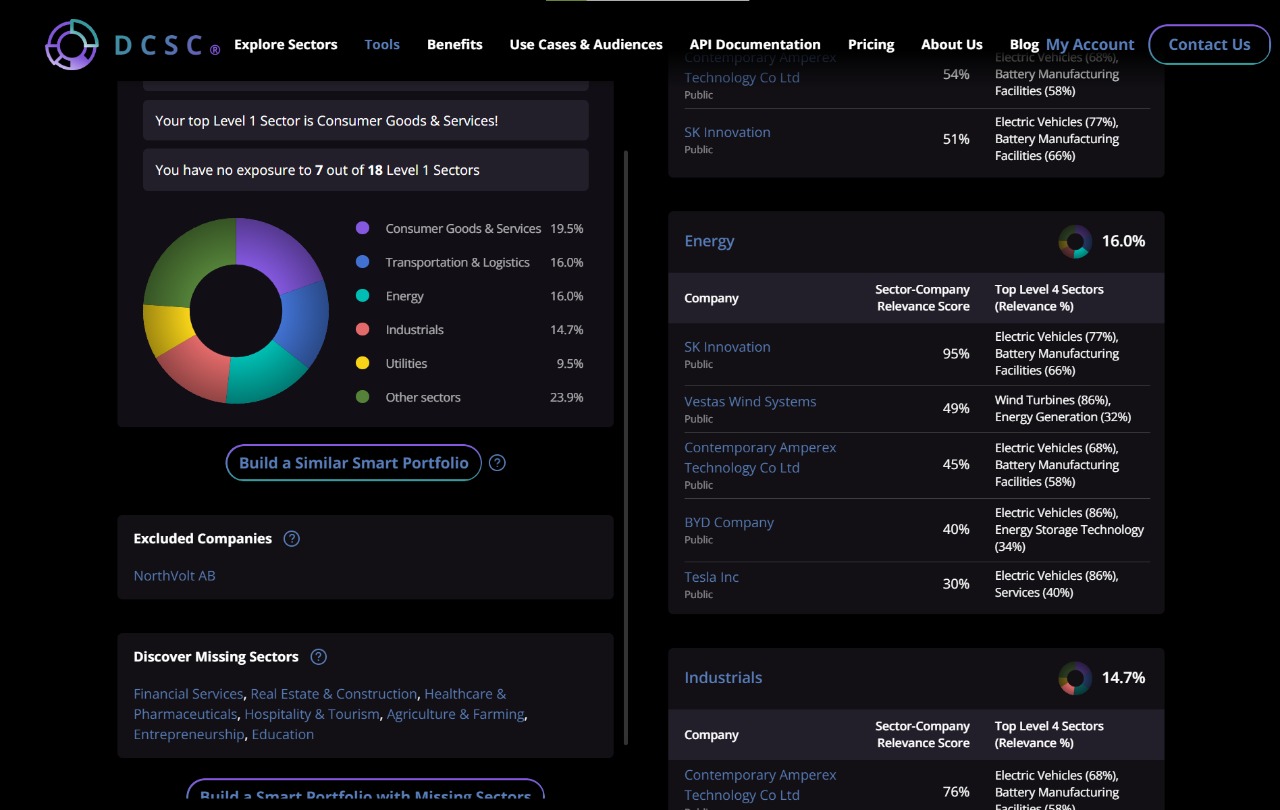Click Build a Similar Smart Portfolio button
The width and height of the screenshot is (1280, 810).
[x=354, y=463]
